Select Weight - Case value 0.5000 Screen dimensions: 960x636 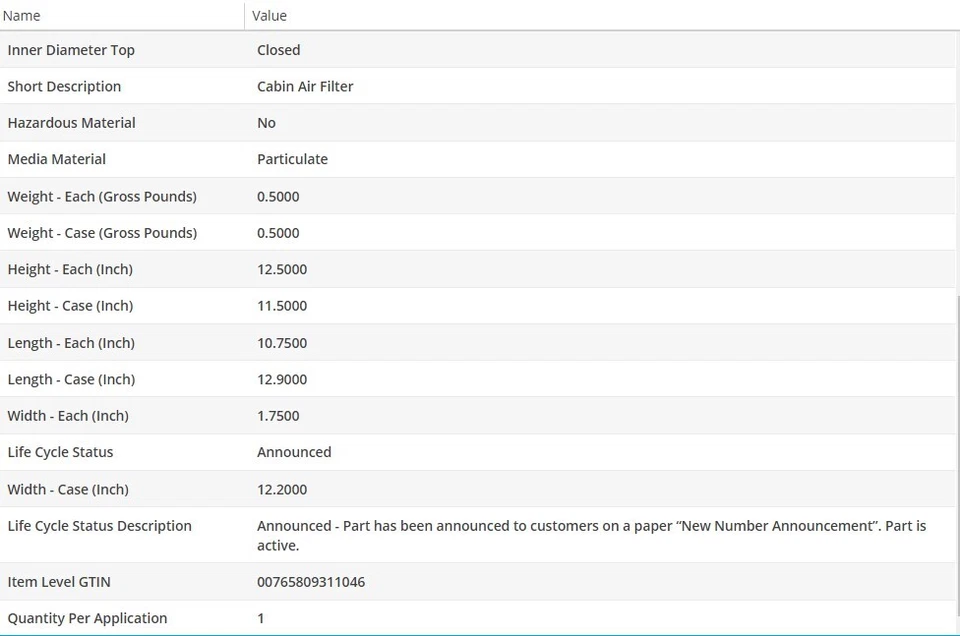pyautogui.click(x=278, y=233)
